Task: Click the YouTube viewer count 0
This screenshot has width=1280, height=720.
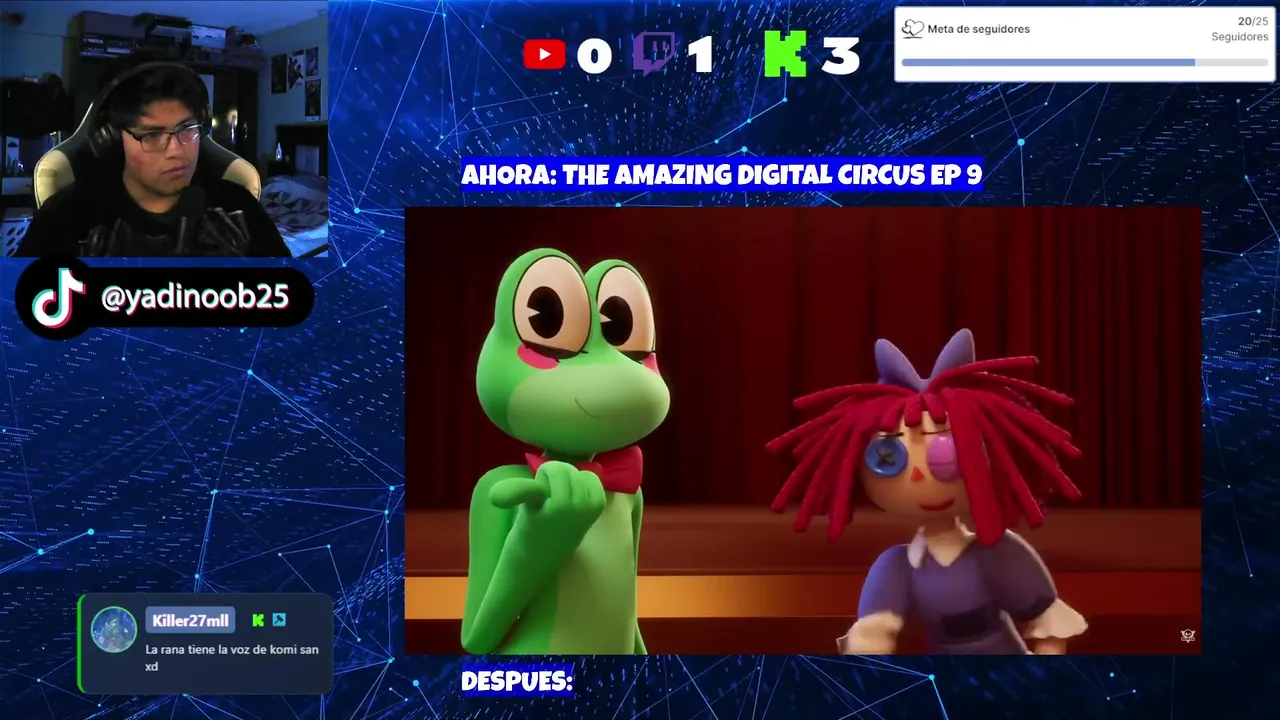Action: [x=594, y=56]
